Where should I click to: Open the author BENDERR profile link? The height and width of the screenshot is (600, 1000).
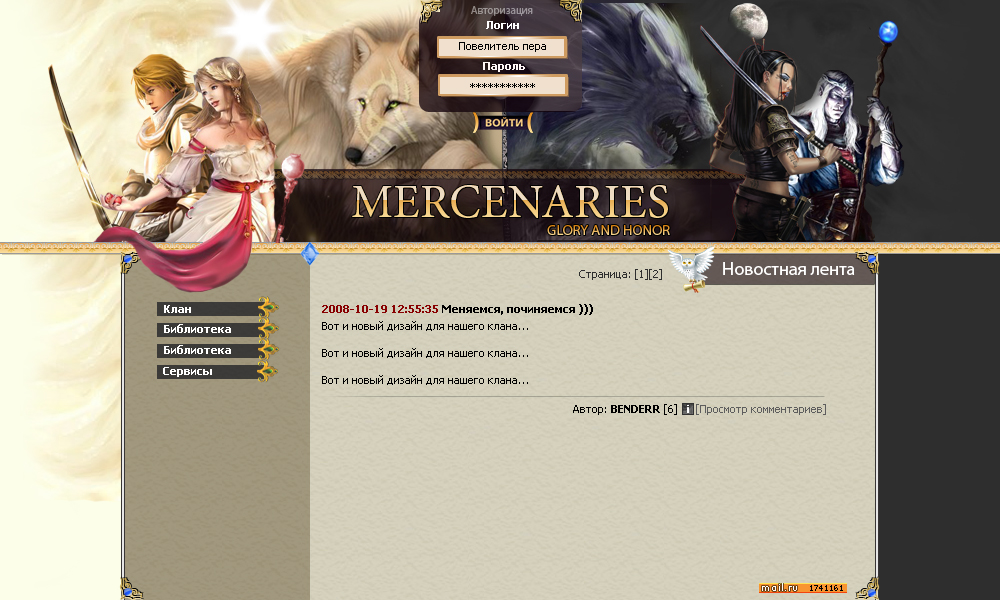tap(635, 409)
